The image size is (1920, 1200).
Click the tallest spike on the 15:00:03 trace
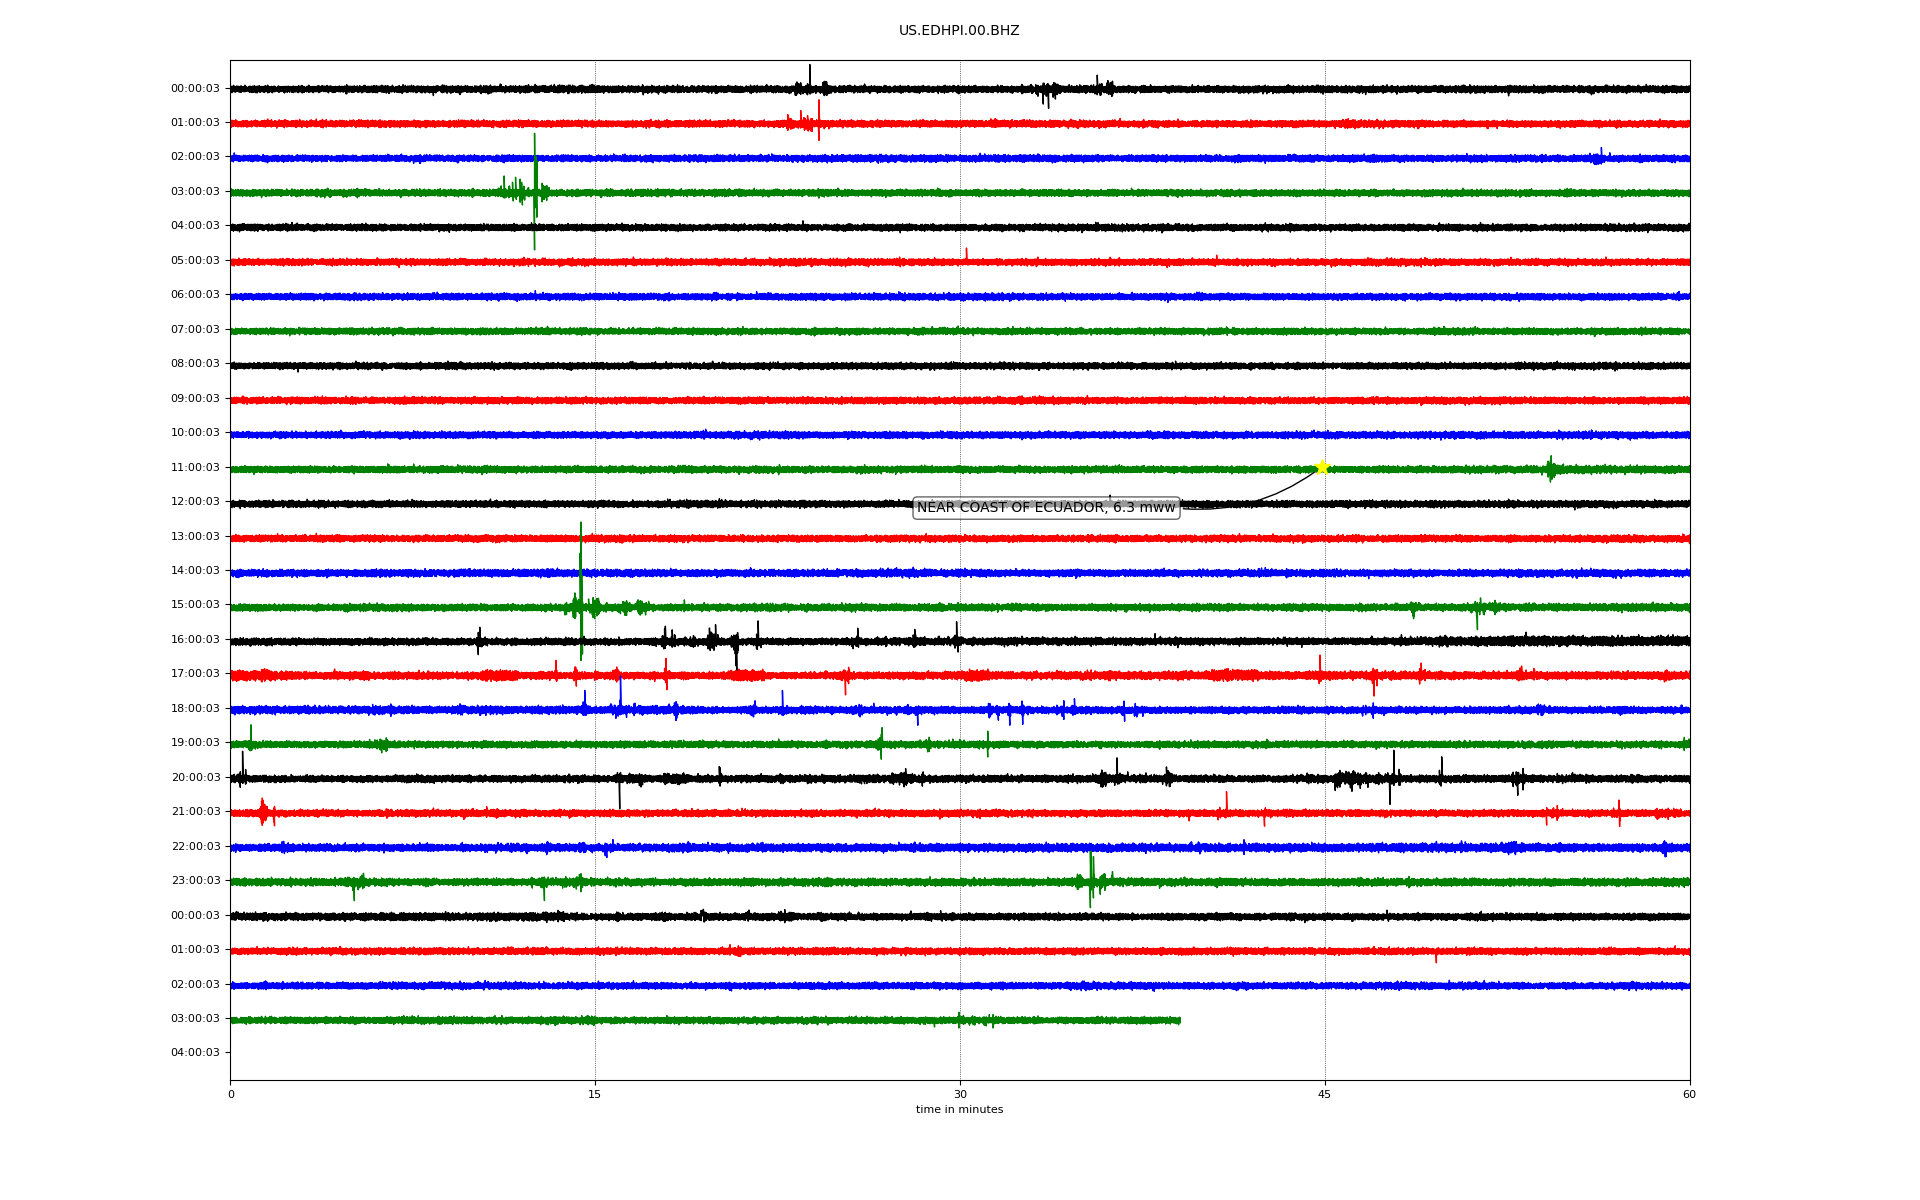[x=581, y=590]
